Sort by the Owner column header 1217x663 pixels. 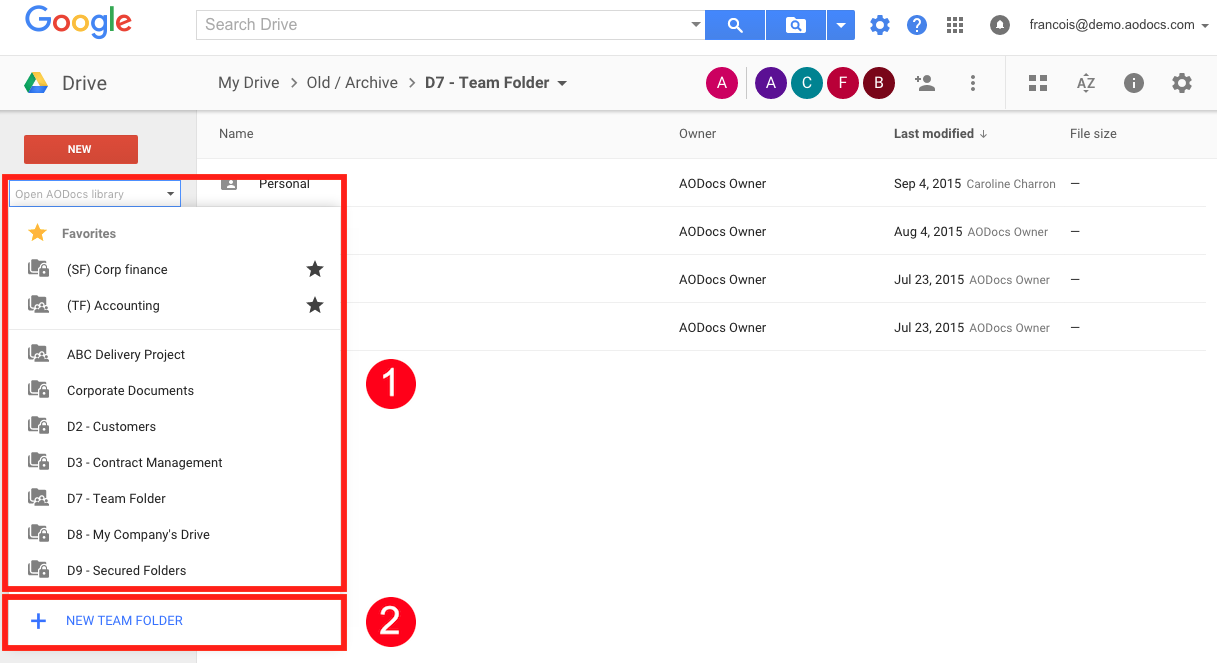coord(698,134)
